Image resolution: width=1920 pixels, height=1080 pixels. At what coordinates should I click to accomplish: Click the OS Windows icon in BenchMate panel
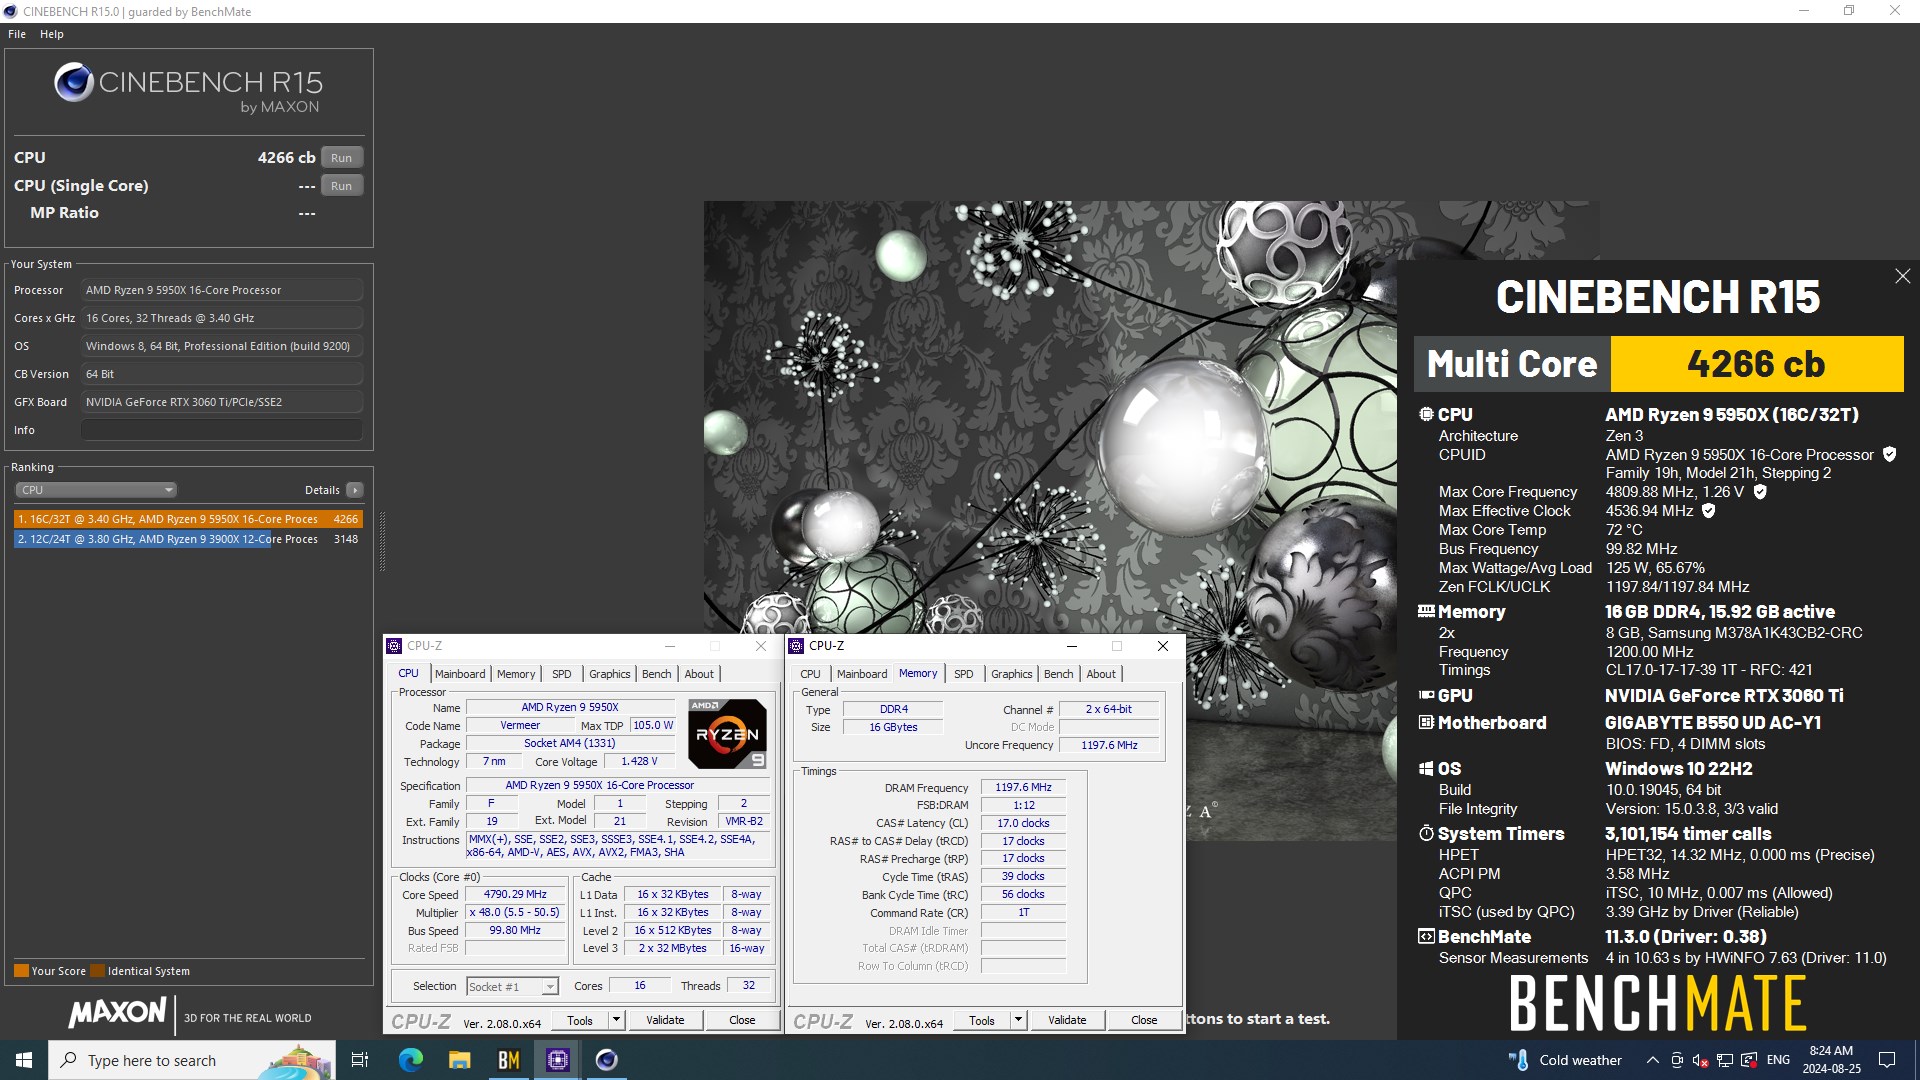1426,769
